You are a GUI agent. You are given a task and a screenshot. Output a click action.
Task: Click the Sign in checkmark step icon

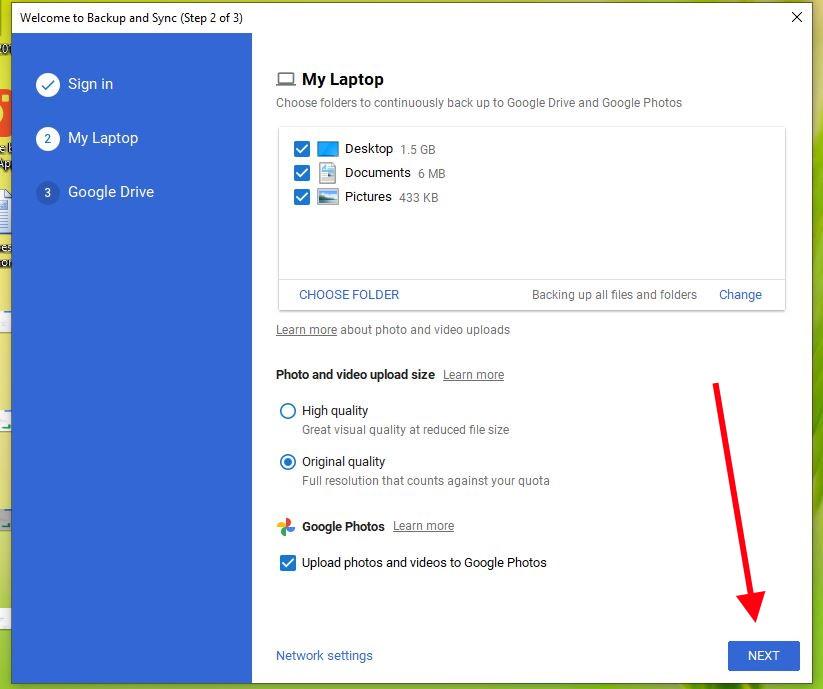pos(48,84)
